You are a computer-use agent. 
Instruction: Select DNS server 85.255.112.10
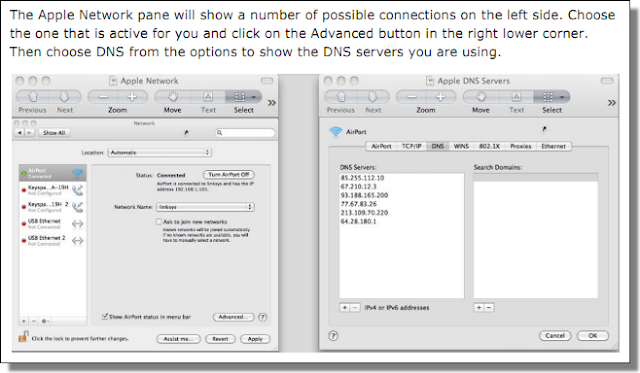[x=362, y=178]
